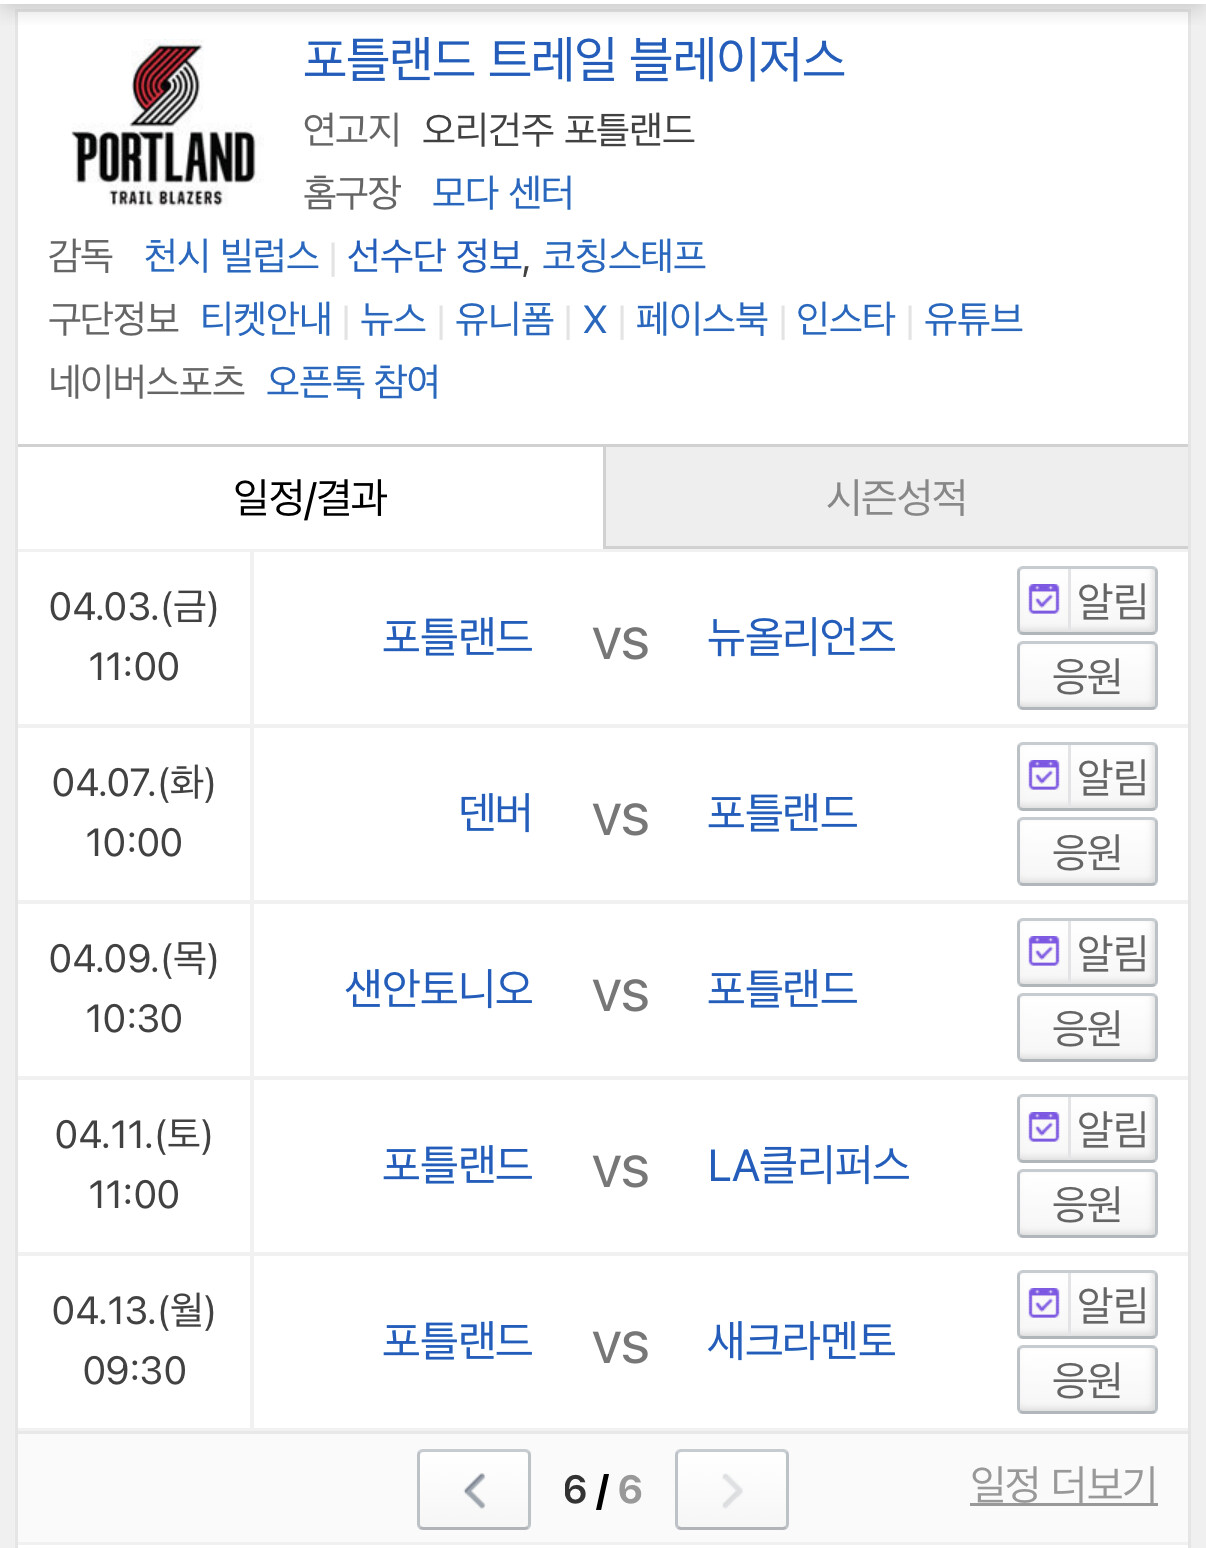Image resolution: width=1206 pixels, height=1548 pixels.
Task: Open the 티켓안내 ticket info link
Action: pos(266,320)
